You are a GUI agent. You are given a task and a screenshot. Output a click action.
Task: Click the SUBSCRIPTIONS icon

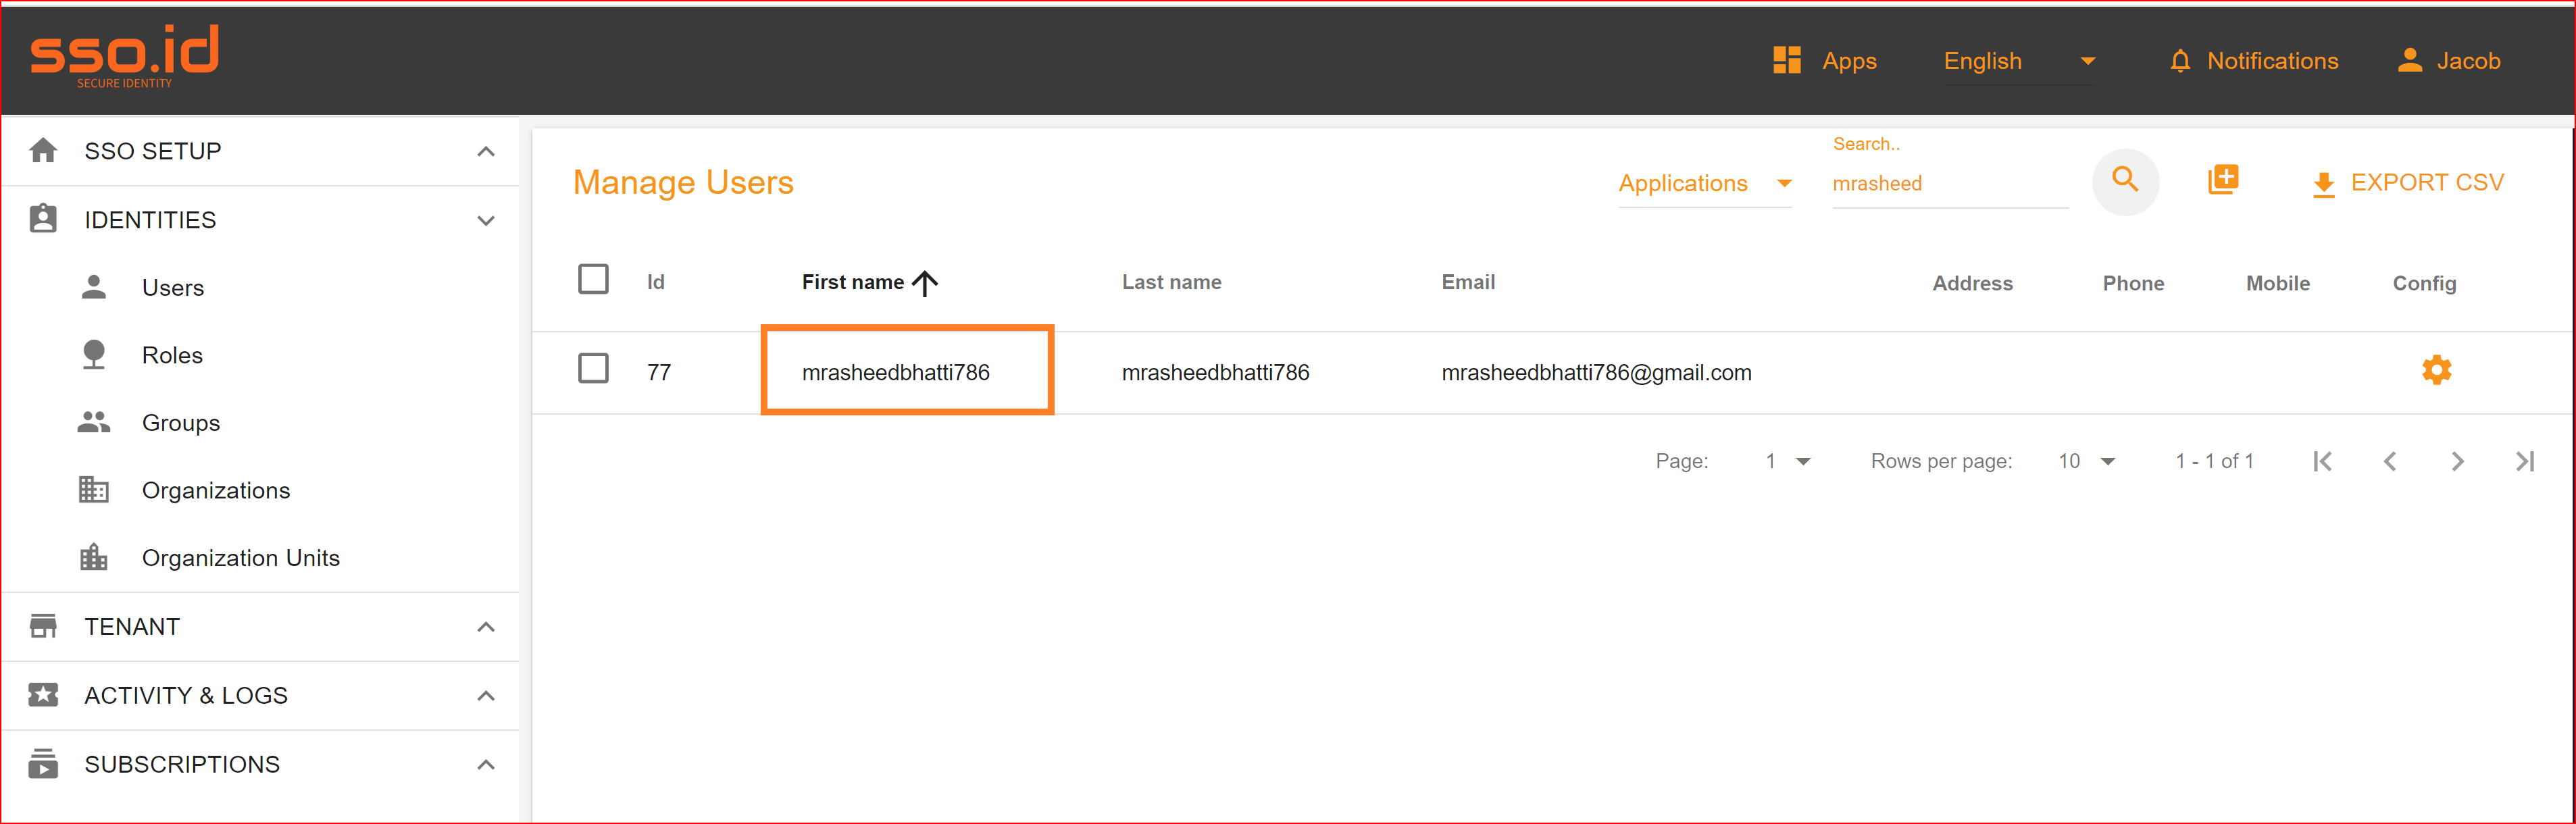43,763
